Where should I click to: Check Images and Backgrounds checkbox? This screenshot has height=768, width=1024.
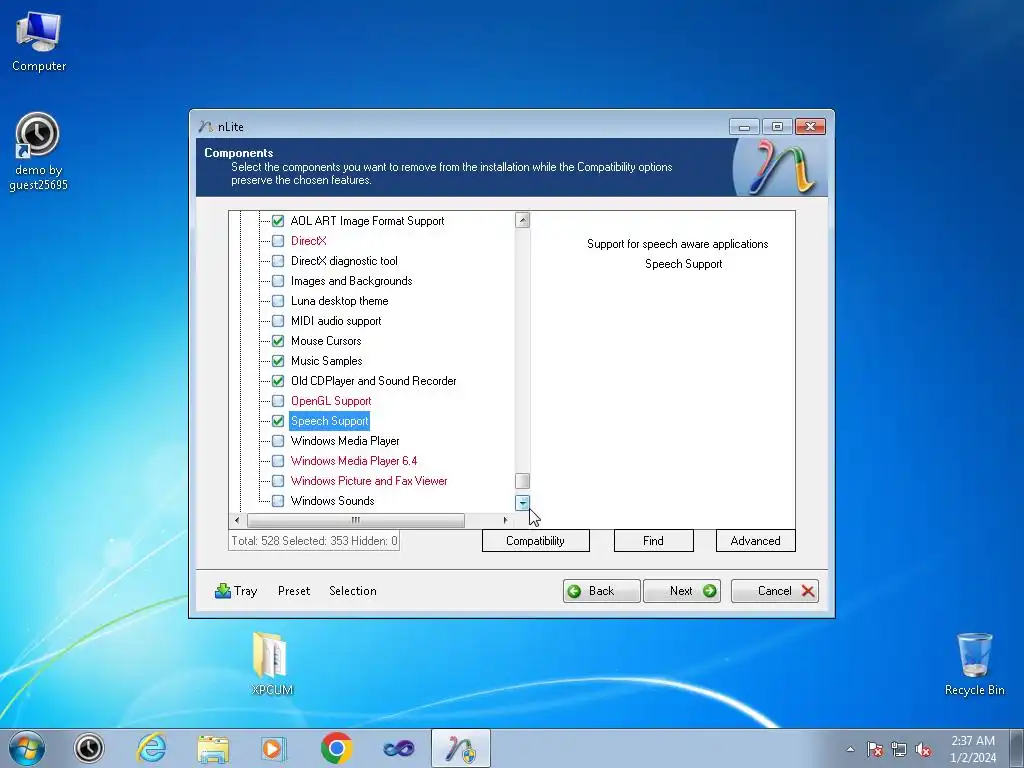(278, 281)
